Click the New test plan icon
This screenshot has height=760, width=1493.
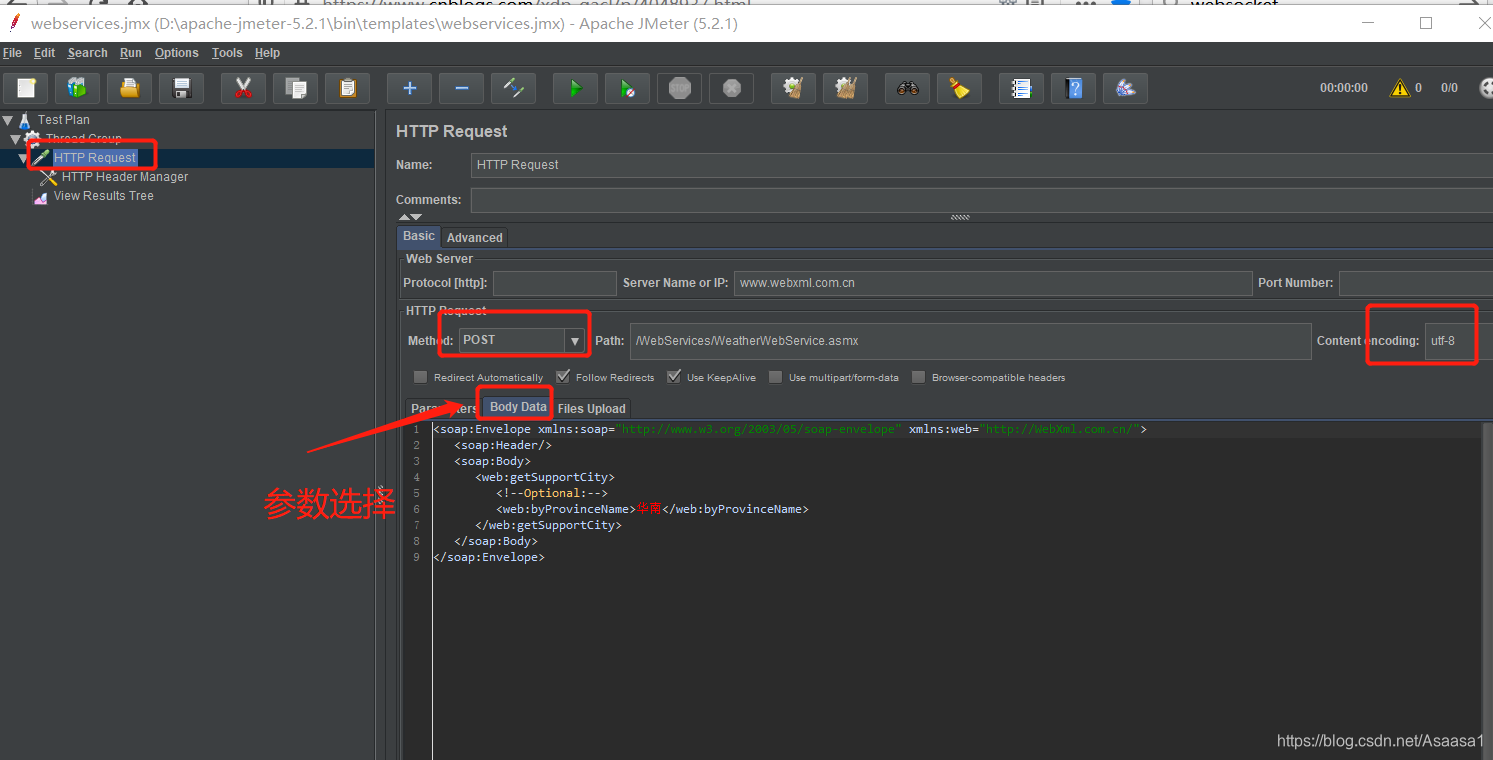27,88
